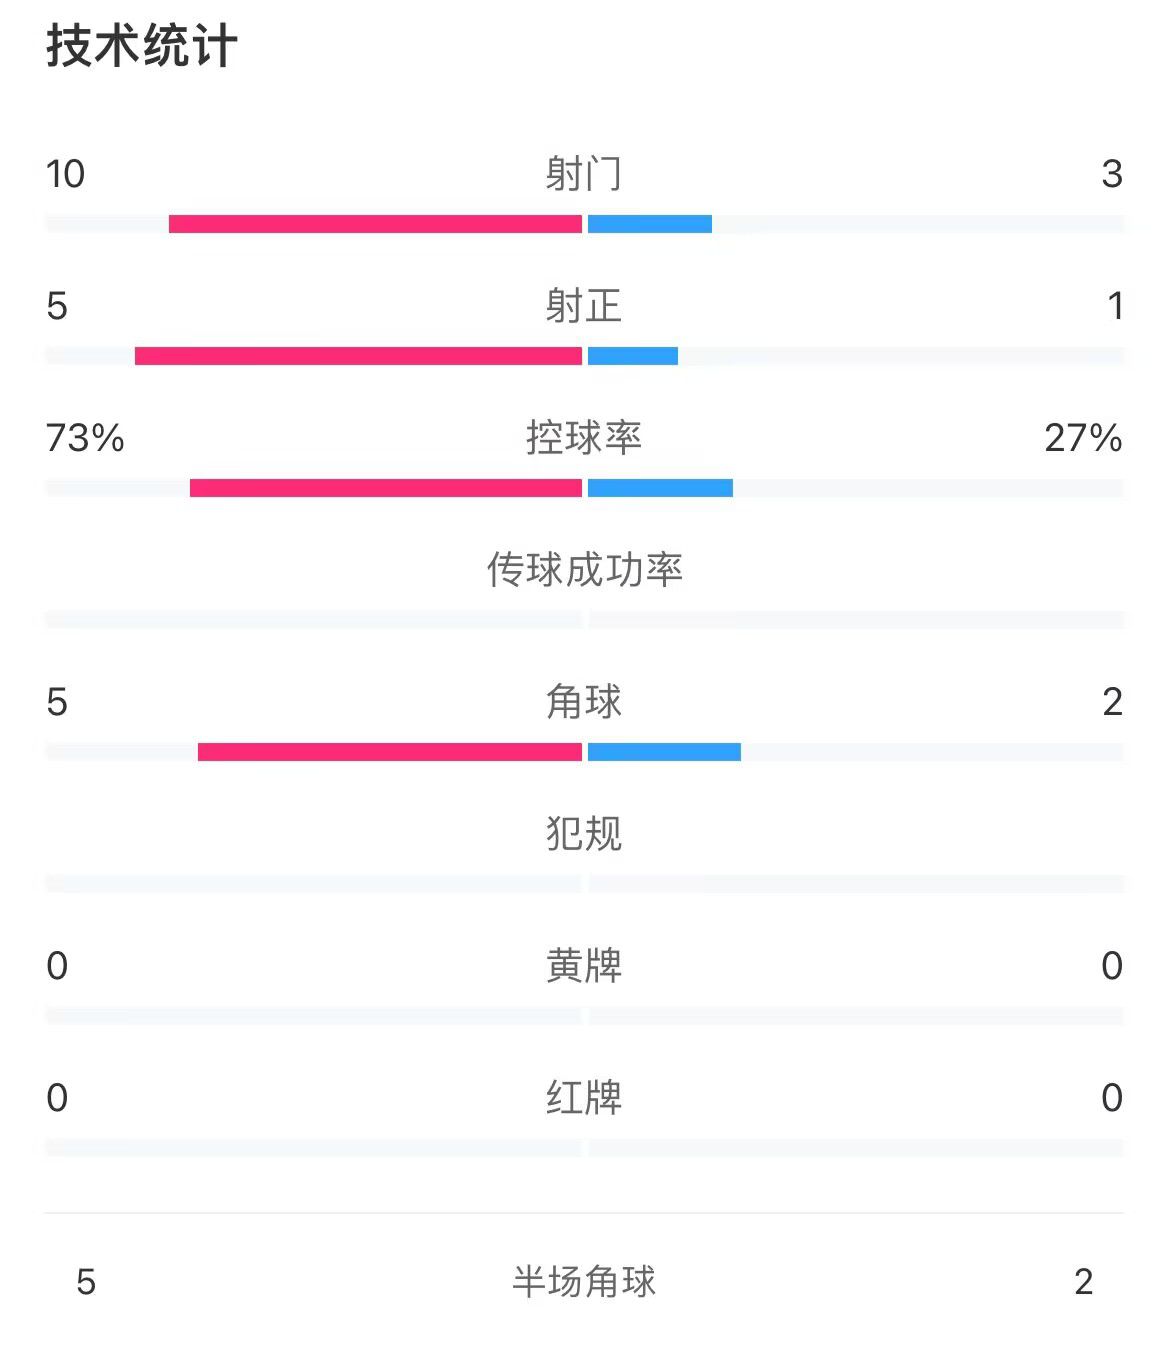
Task: Tap the pink 角球 bar
Action: coord(390,752)
